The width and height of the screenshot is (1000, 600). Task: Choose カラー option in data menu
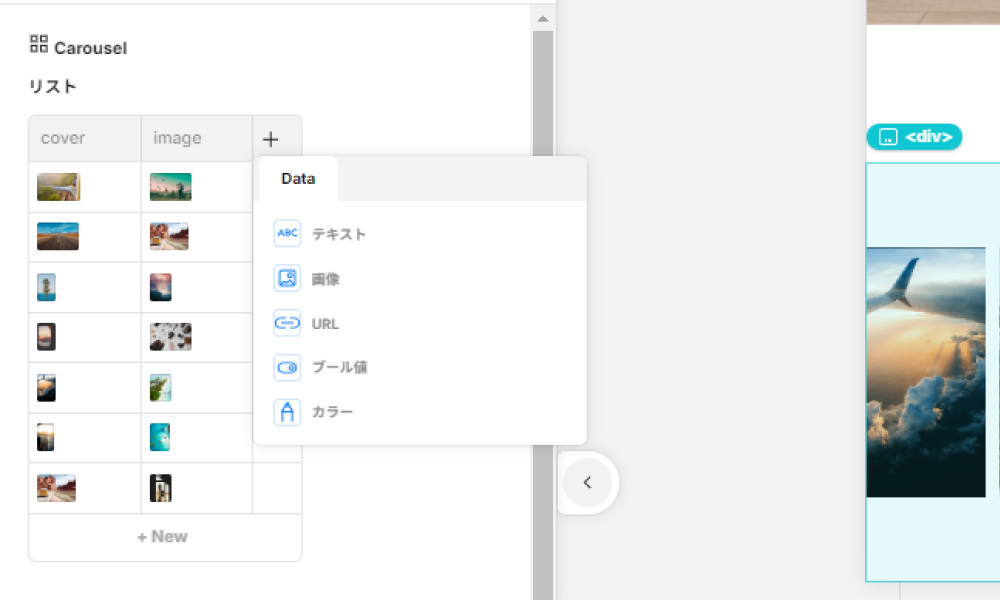pyautogui.click(x=332, y=412)
